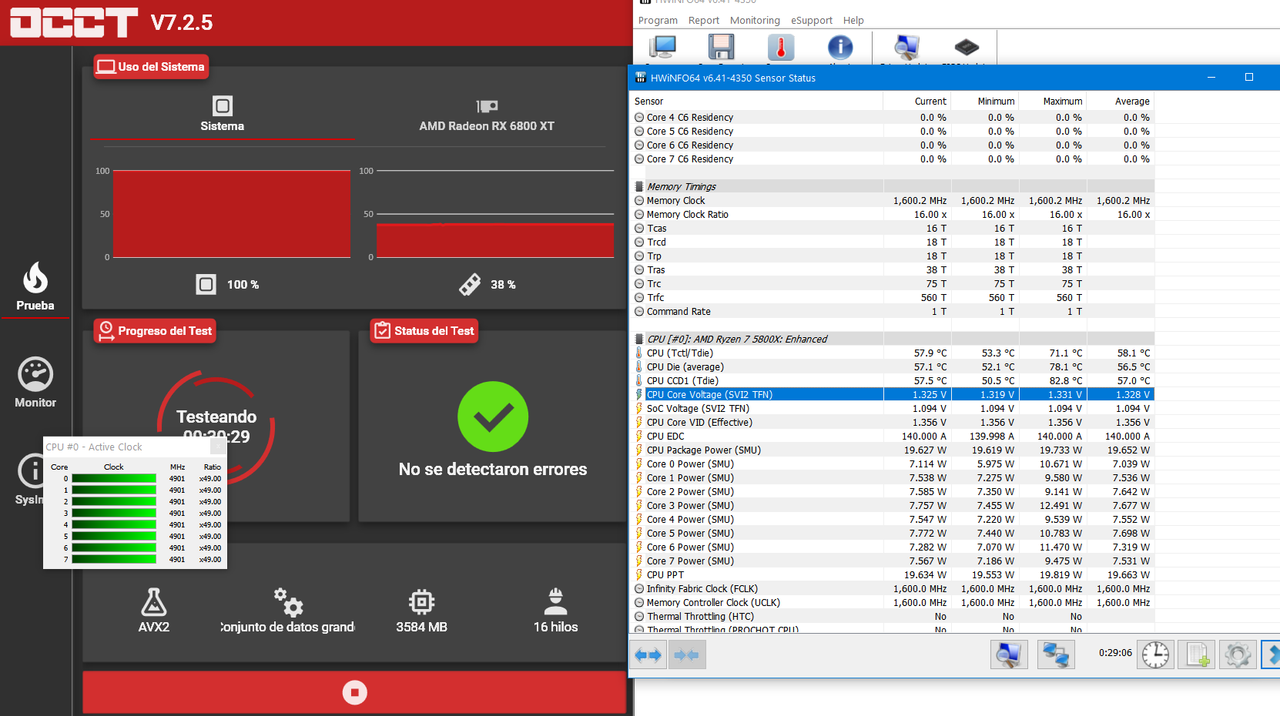Click the Maximum column header

[1053, 101]
